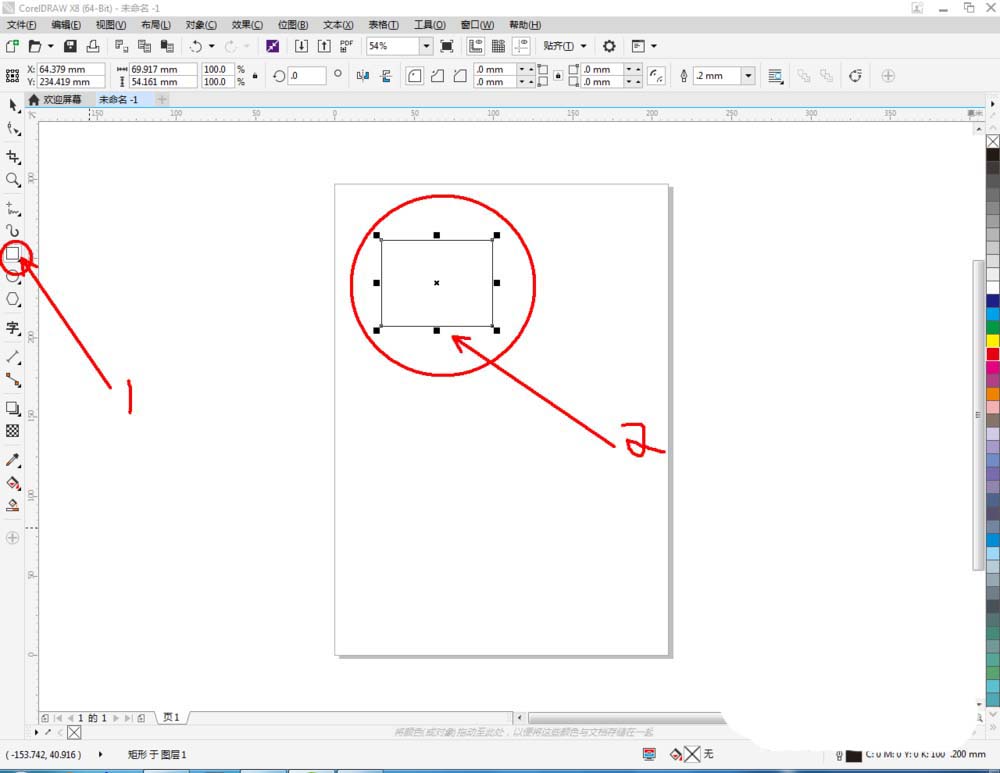The height and width of the screenshot is (773, 1000).
Task: Open the 文件(F) menu
Action: (x=21, y=25)
